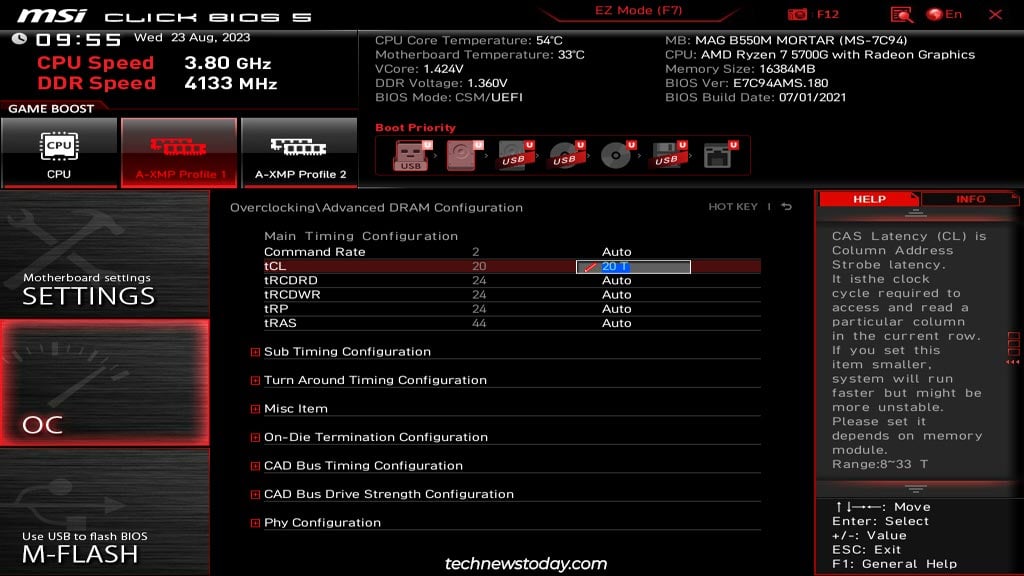Select the USB key boot device icon

(x=411, y=156)
